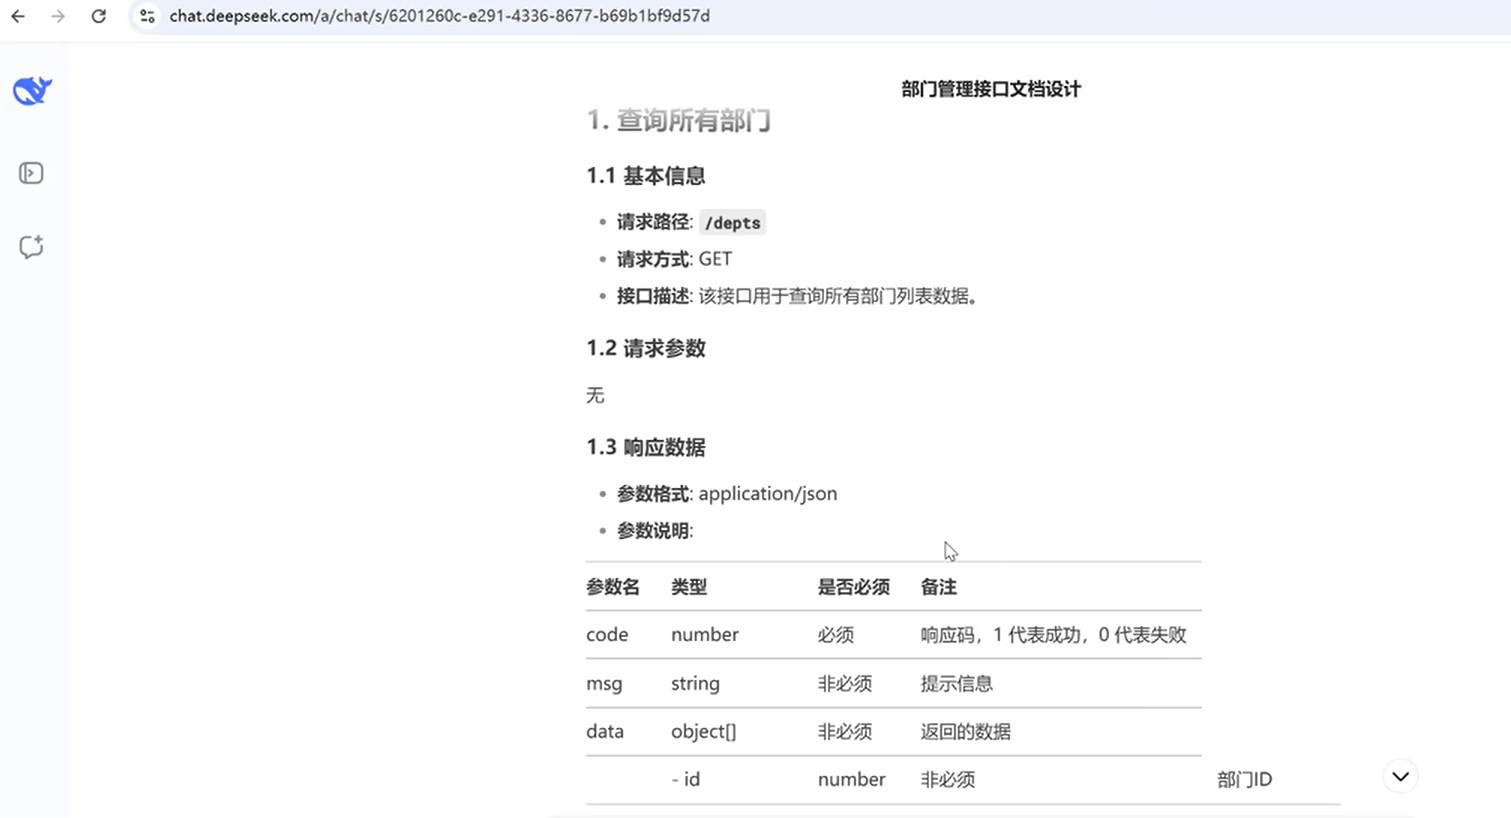Select the table cell containing code
The image size is (1511, 818).
pos(607,634)
